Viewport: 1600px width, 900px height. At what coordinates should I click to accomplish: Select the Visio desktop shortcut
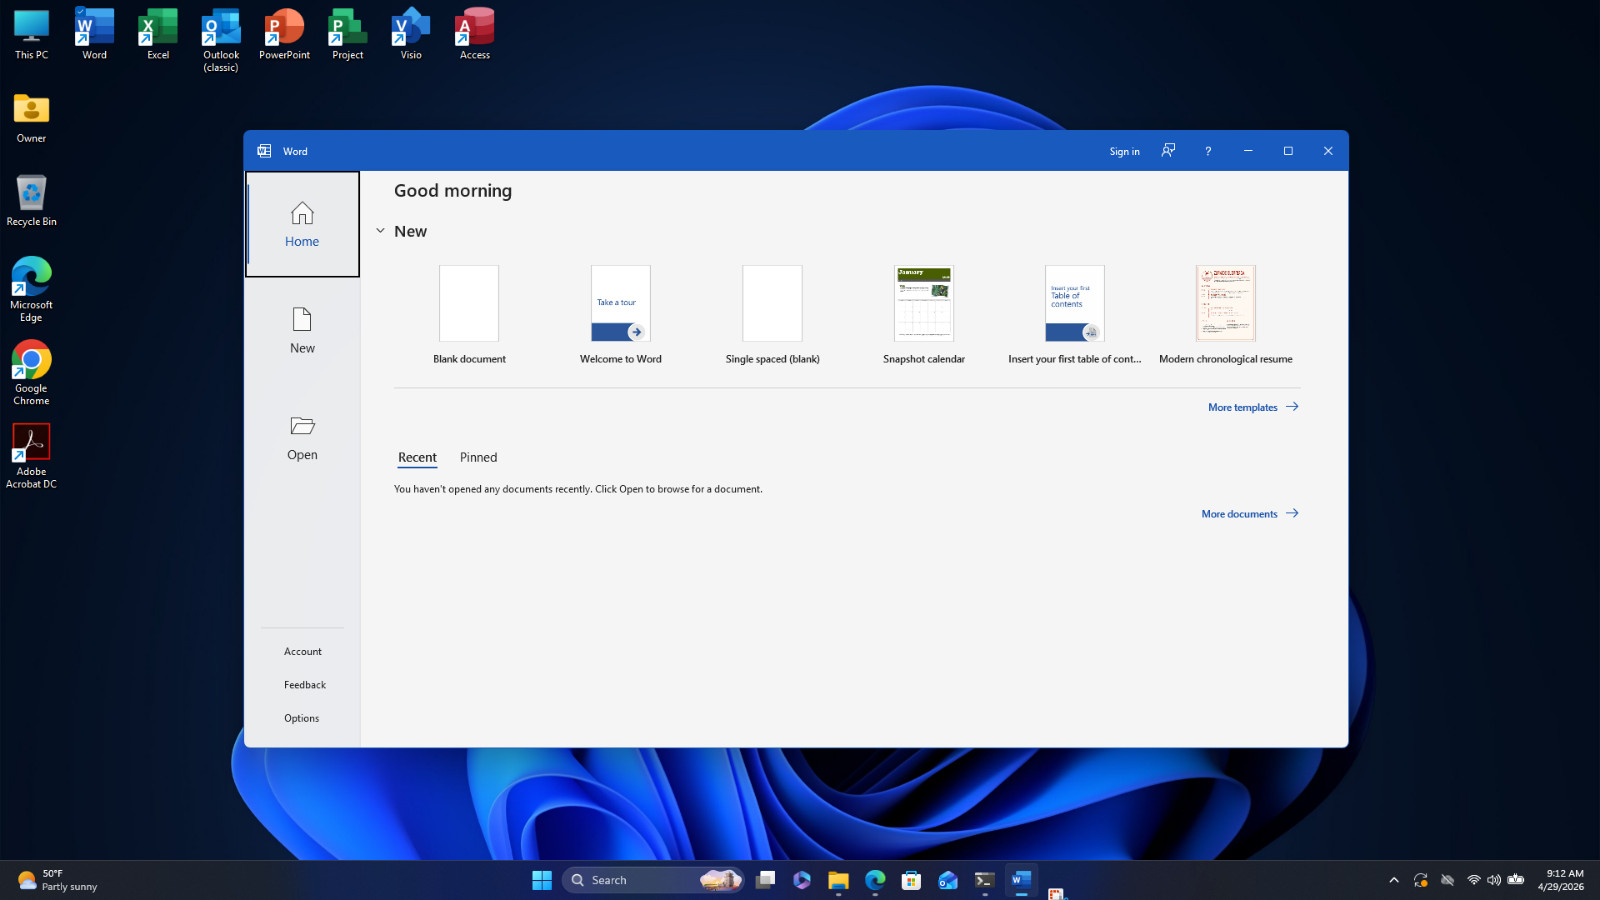tap(411, 35)
